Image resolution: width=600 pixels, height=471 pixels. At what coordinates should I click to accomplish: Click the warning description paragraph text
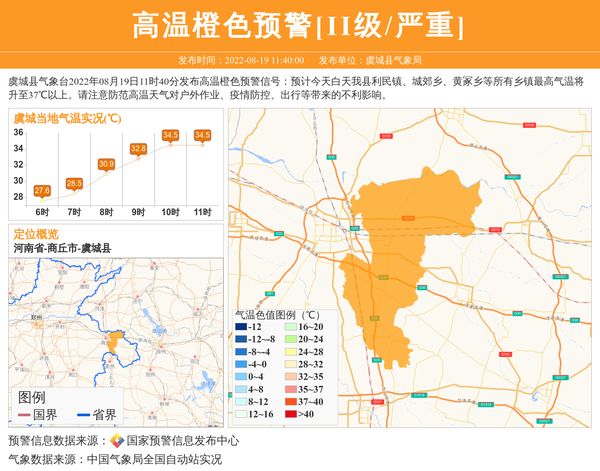(x=296, y=88)
